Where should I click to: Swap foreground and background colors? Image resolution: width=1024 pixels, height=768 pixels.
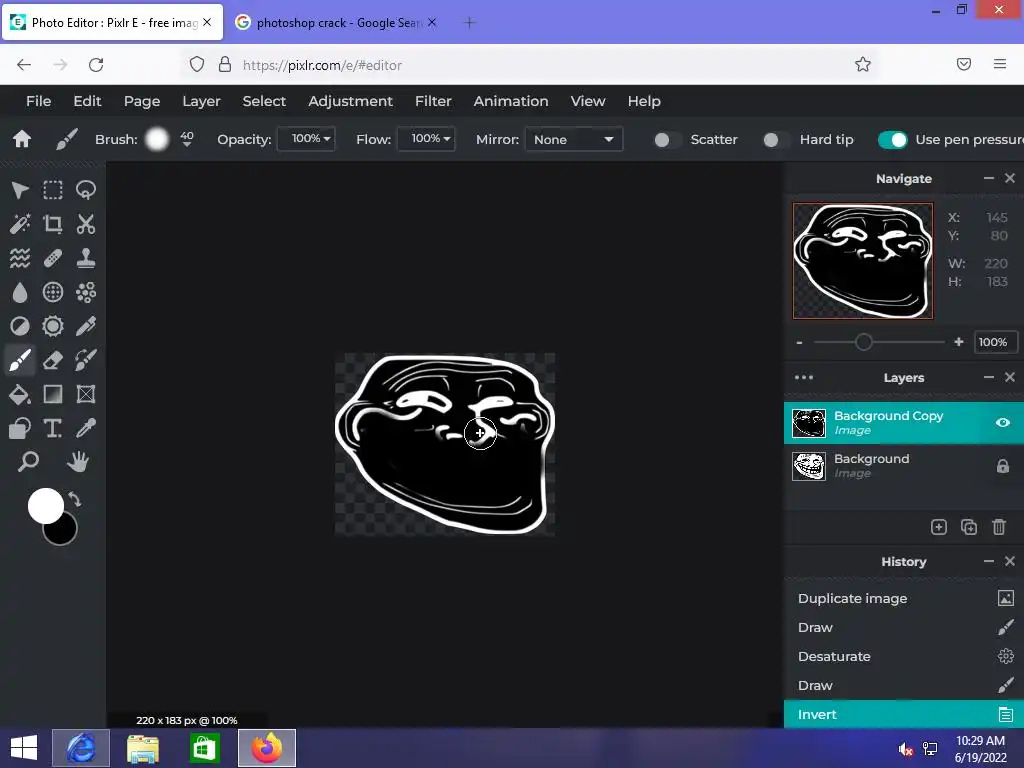pyautogui.click(x=75, y=500)
